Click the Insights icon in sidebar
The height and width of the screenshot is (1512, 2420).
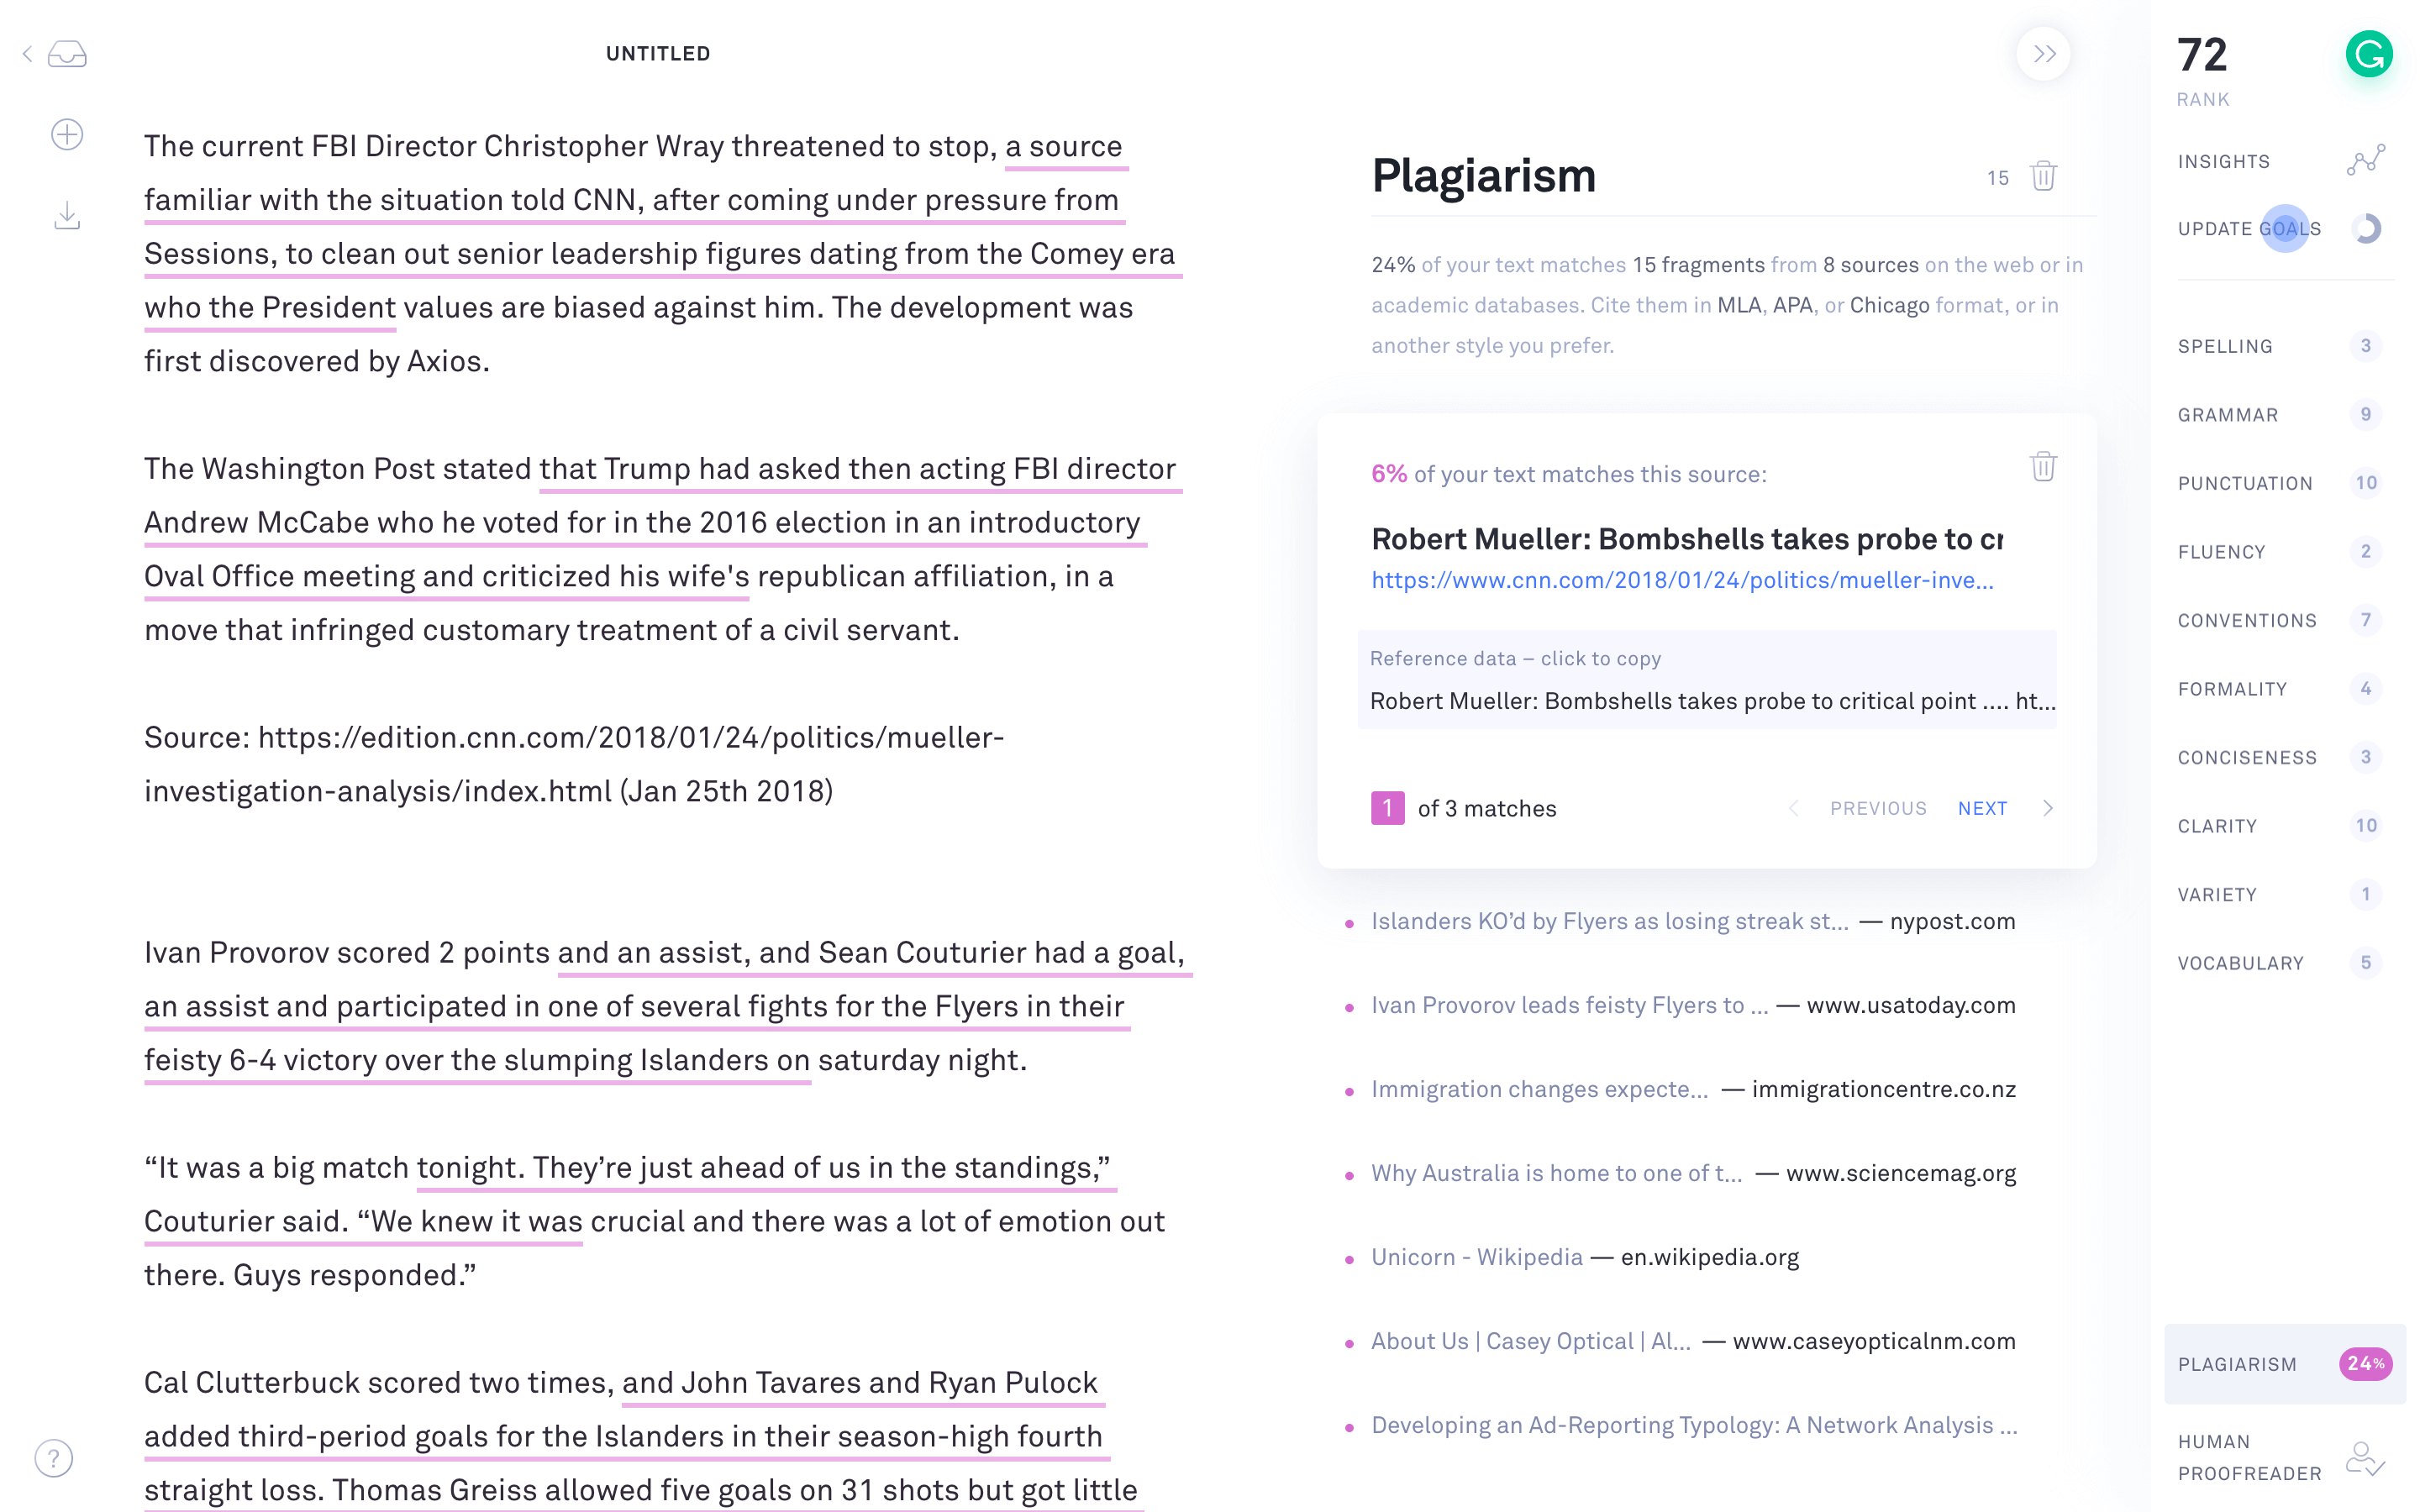tap(2365, 160)
